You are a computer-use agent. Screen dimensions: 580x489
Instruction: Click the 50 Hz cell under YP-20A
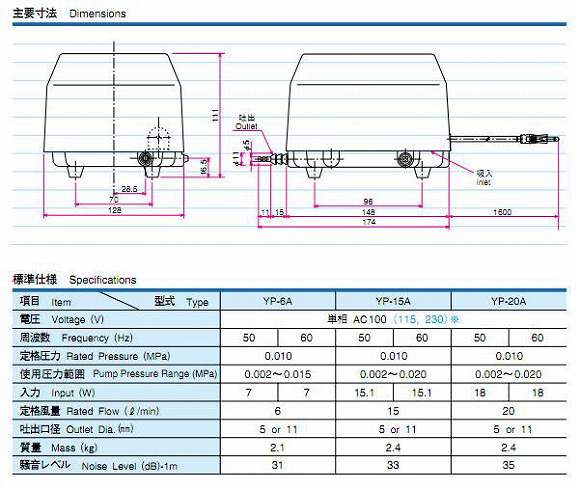pyautogui.click(x=480, y=338)
